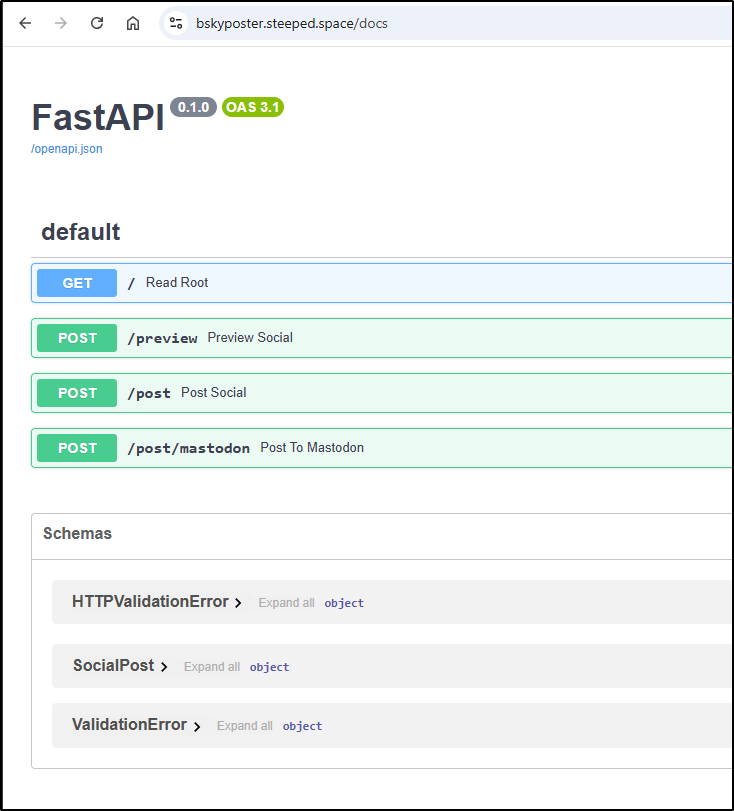Click the POST badge for /post/mastodon
This screenshot has height=811, width=734.
click(77, 448)
